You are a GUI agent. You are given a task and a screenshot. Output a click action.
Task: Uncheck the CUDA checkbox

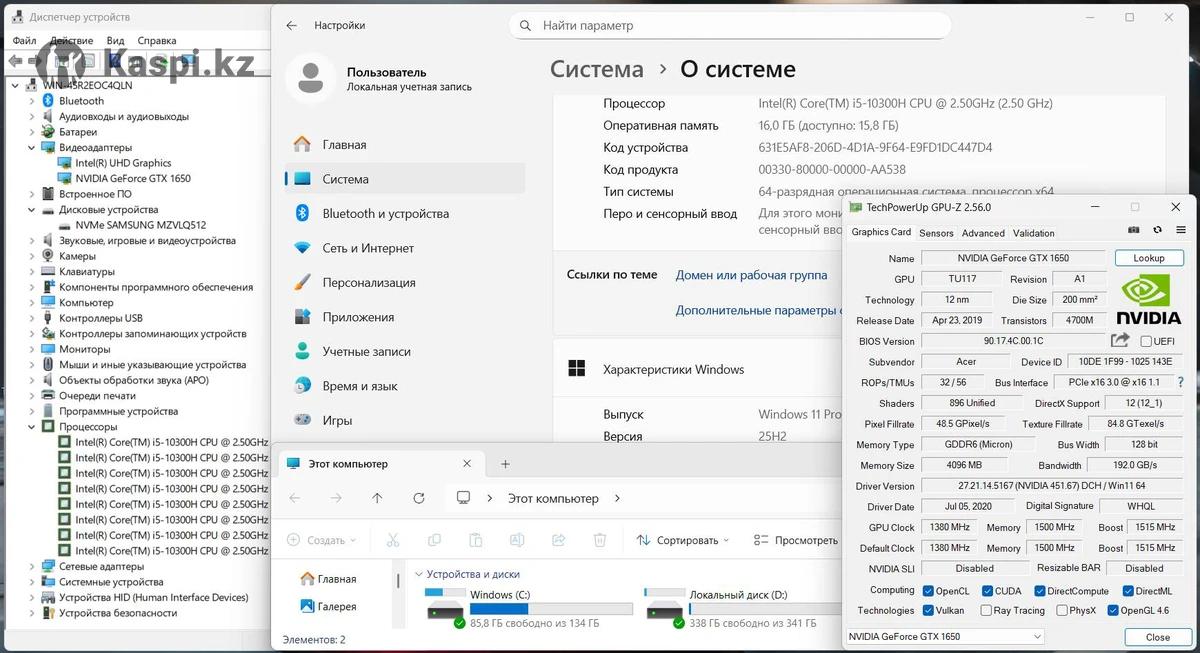(988, 591)
